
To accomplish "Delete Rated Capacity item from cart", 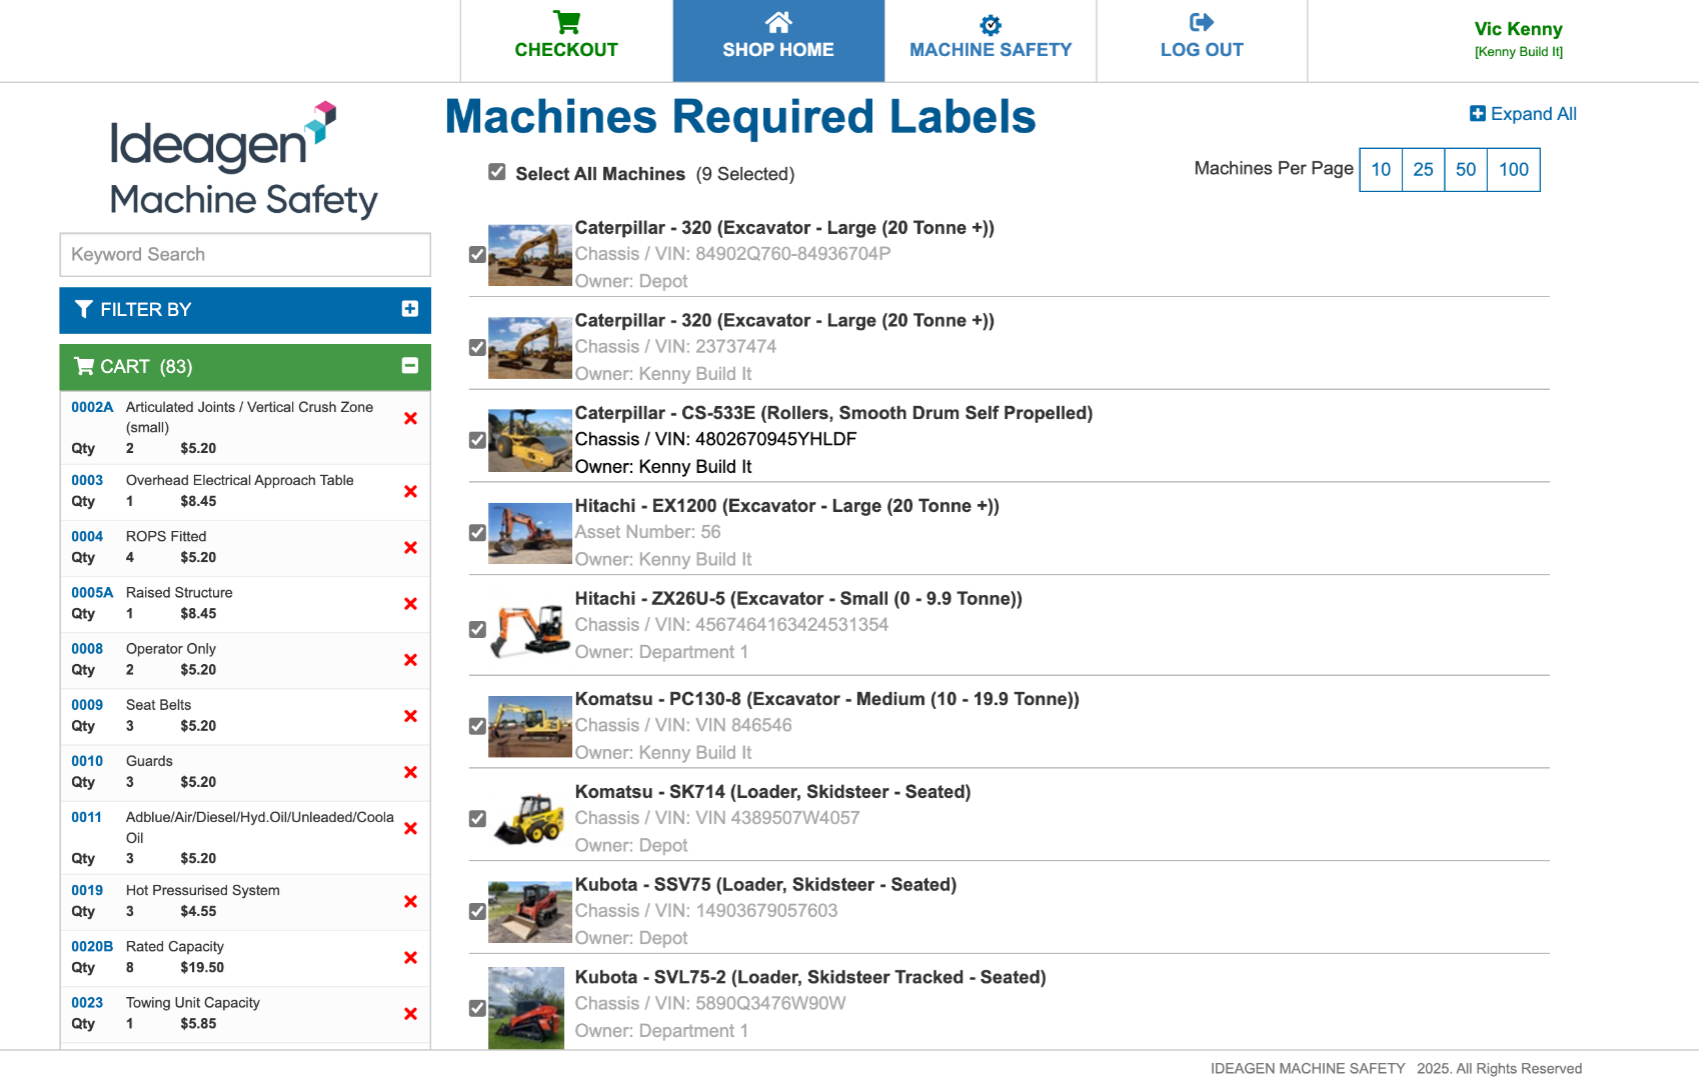I will tap(410, 957).
